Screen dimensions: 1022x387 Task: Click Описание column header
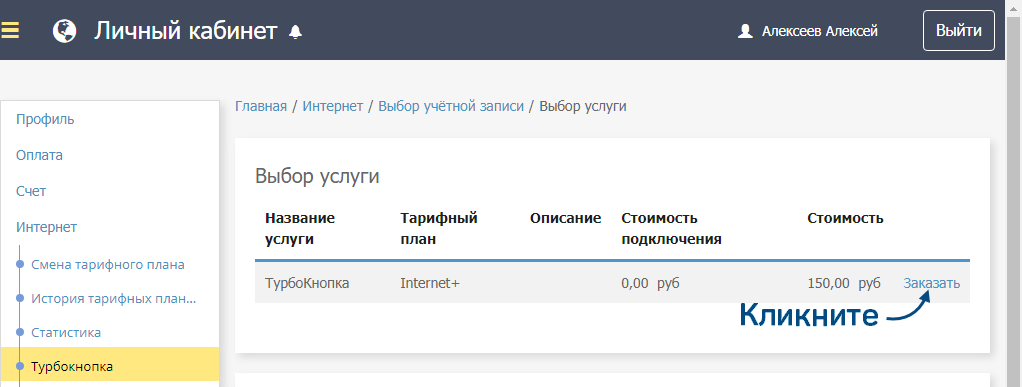565,218
